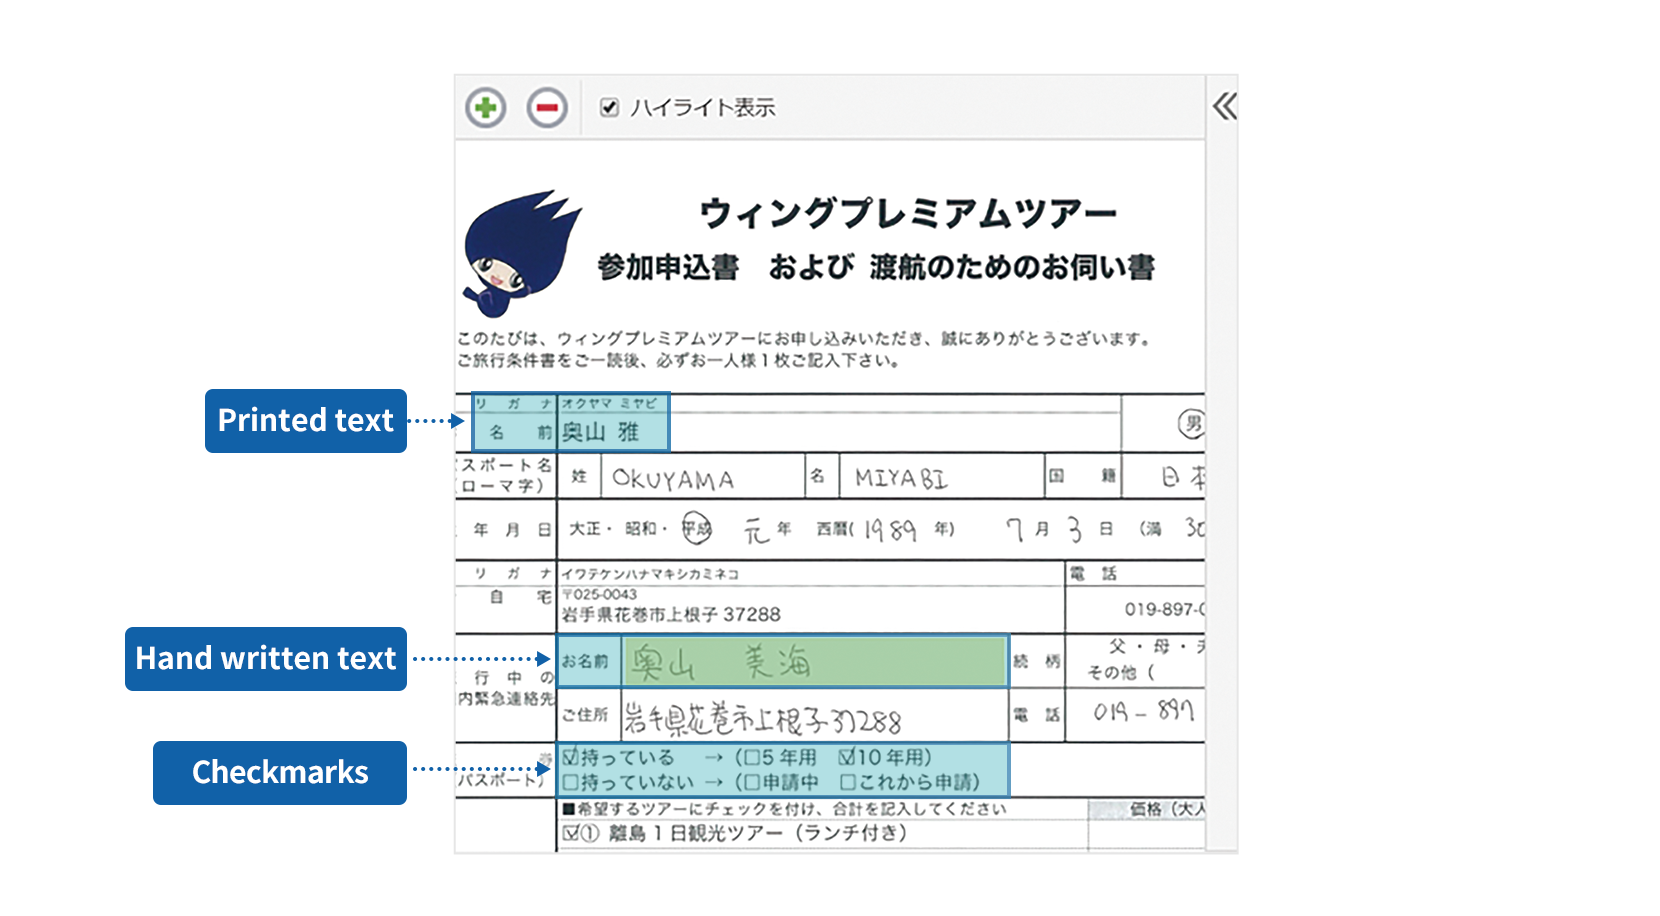This screenshot has width=1660, height=916.
Task: Click the zoom-out icon to shrink the document
Action: tap(545, 107)
